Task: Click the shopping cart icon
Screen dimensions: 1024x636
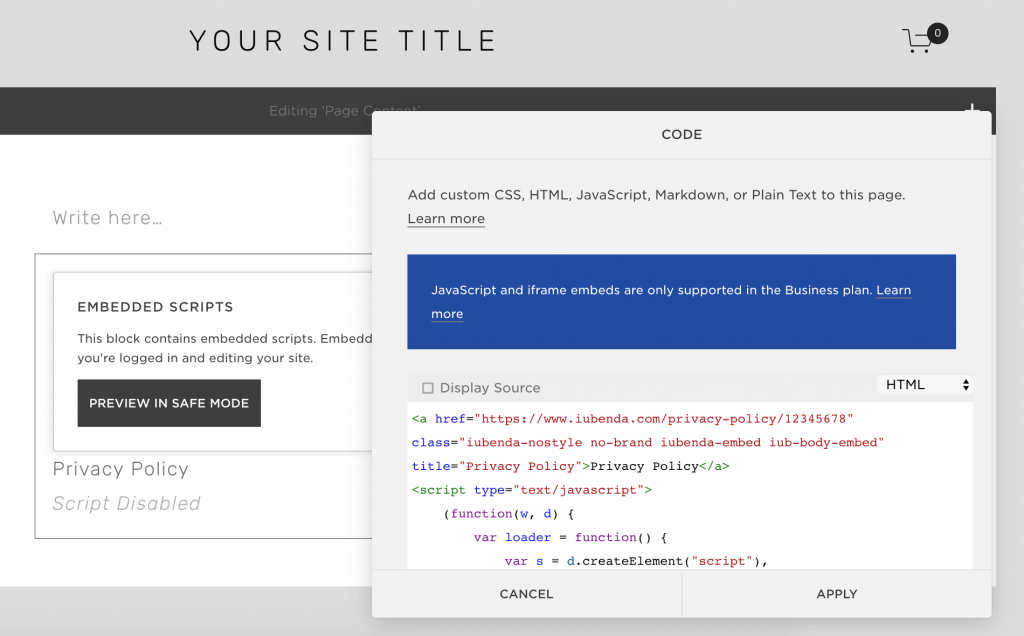Action: pyautogui.click(x=917, y=38)
